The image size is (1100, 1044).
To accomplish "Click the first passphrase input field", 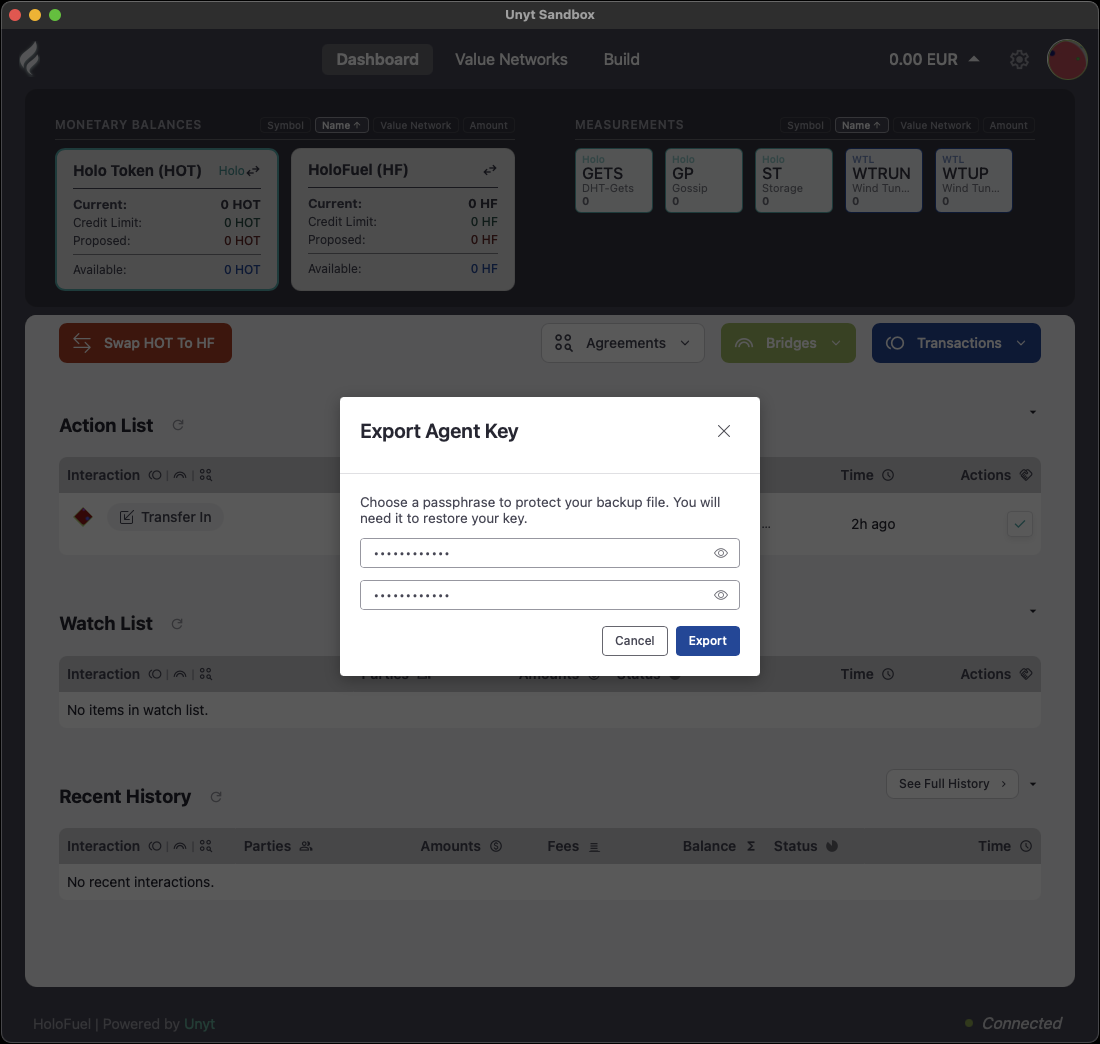I will (549, 553).
